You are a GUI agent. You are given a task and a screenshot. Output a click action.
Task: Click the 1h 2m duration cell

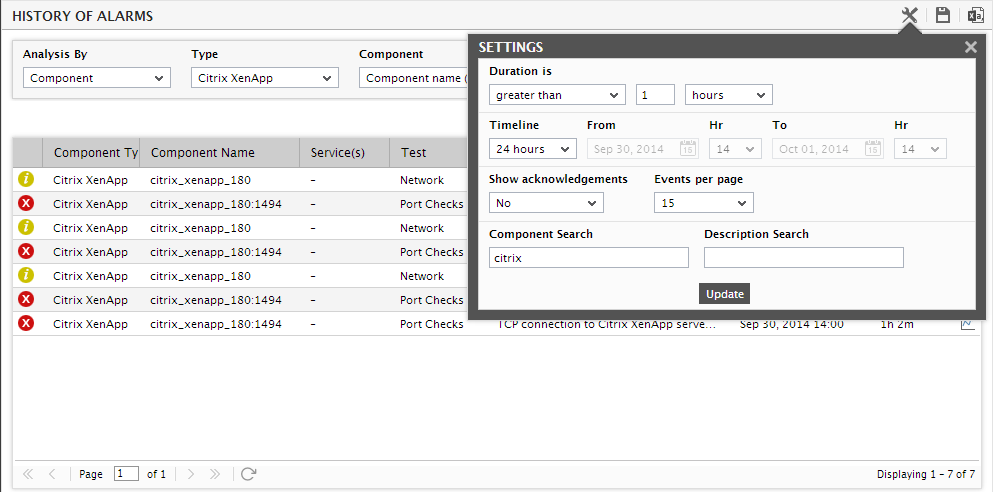[x=897, y=324]
